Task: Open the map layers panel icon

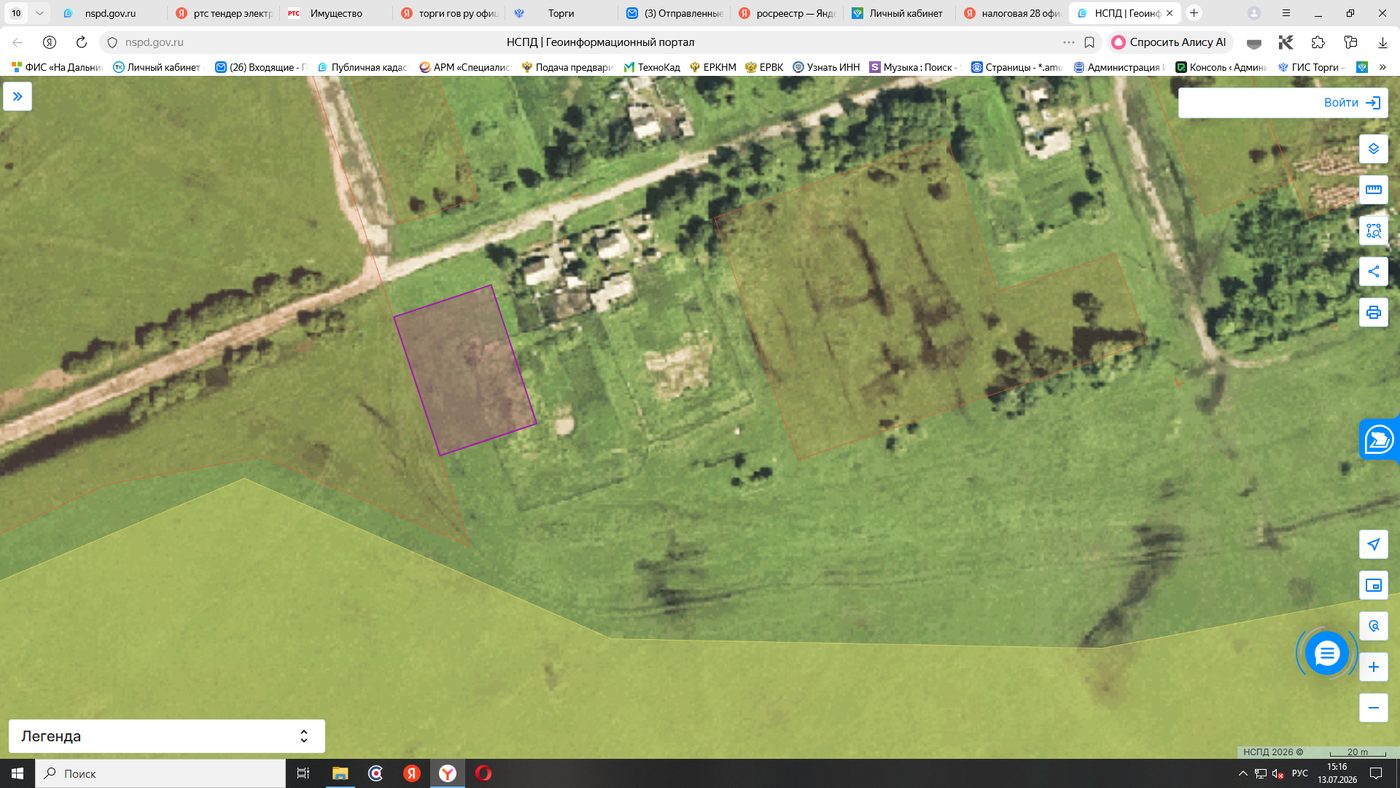Action: [x=1373, y=149]
